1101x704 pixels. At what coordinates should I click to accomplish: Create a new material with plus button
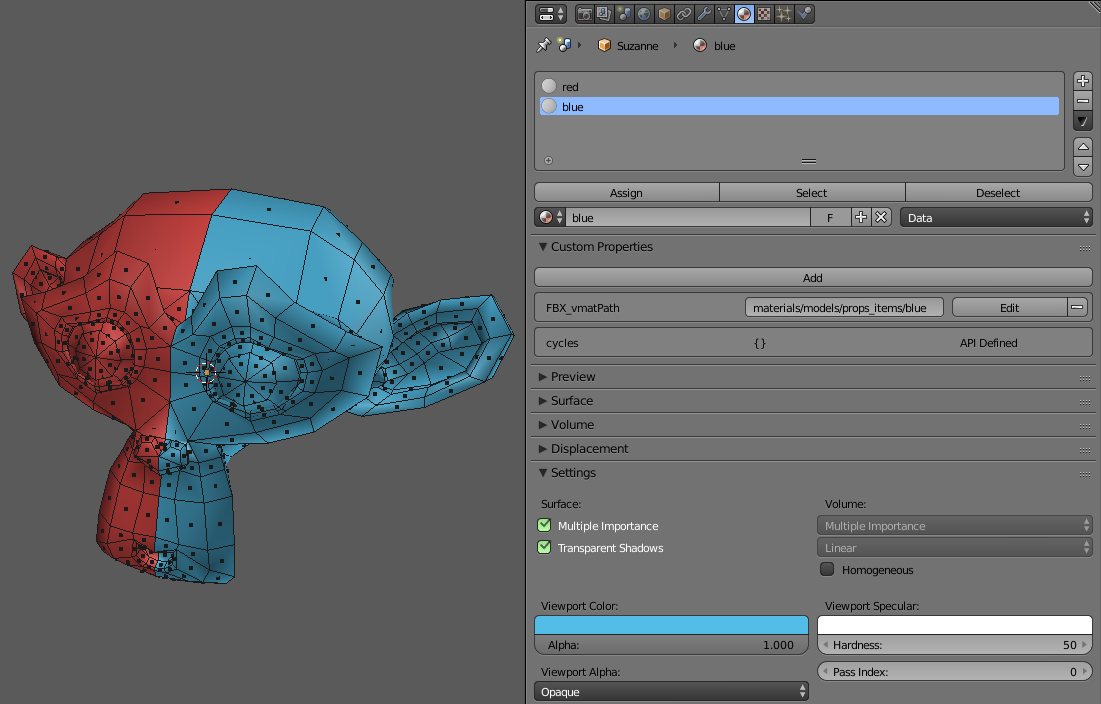[x=860, y=218]
